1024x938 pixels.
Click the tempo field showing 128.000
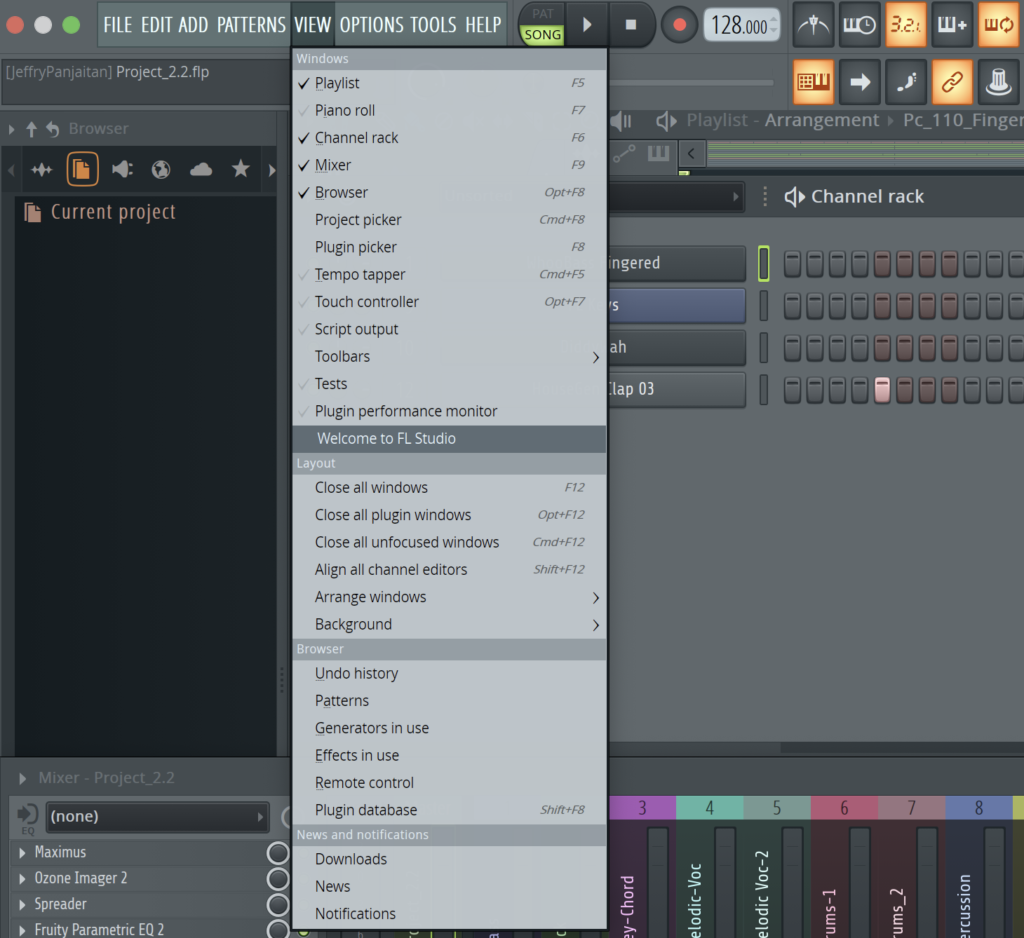740,26
